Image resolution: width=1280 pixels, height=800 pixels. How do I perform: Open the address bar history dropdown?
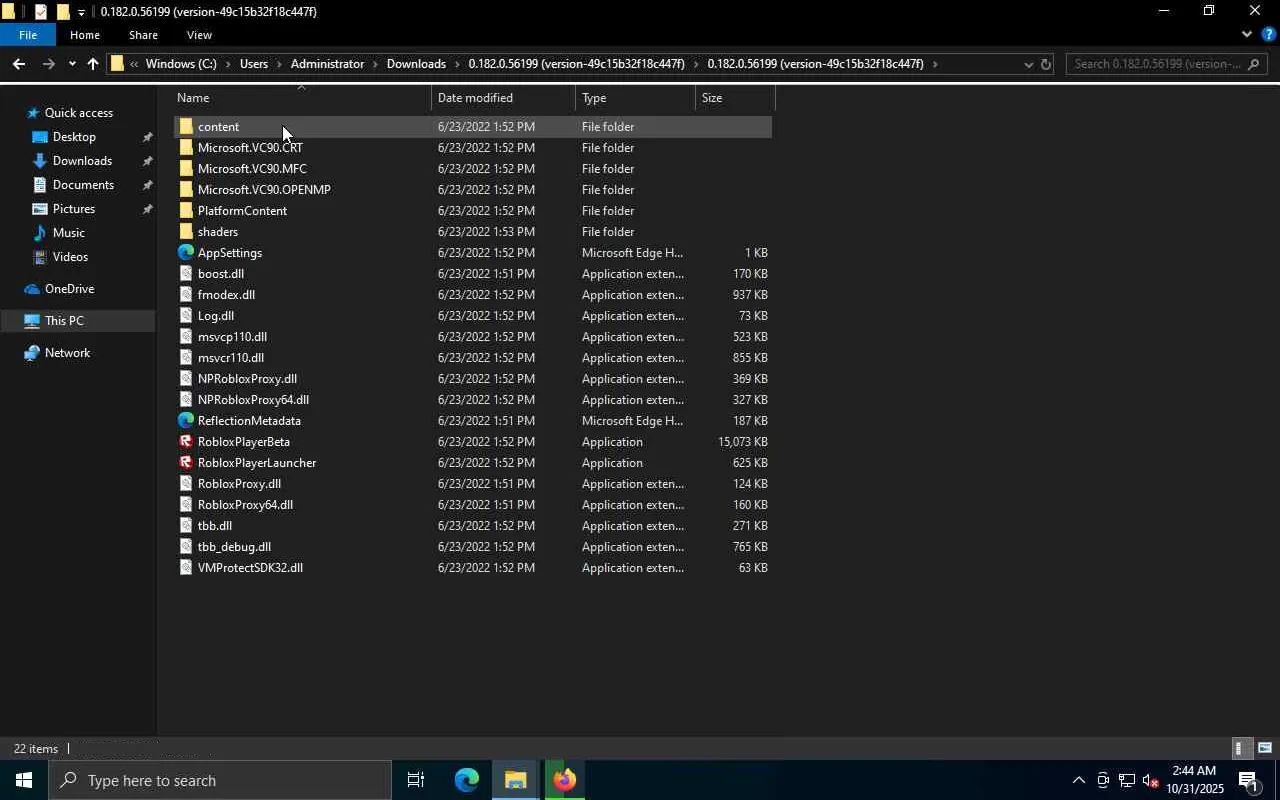1028,64
